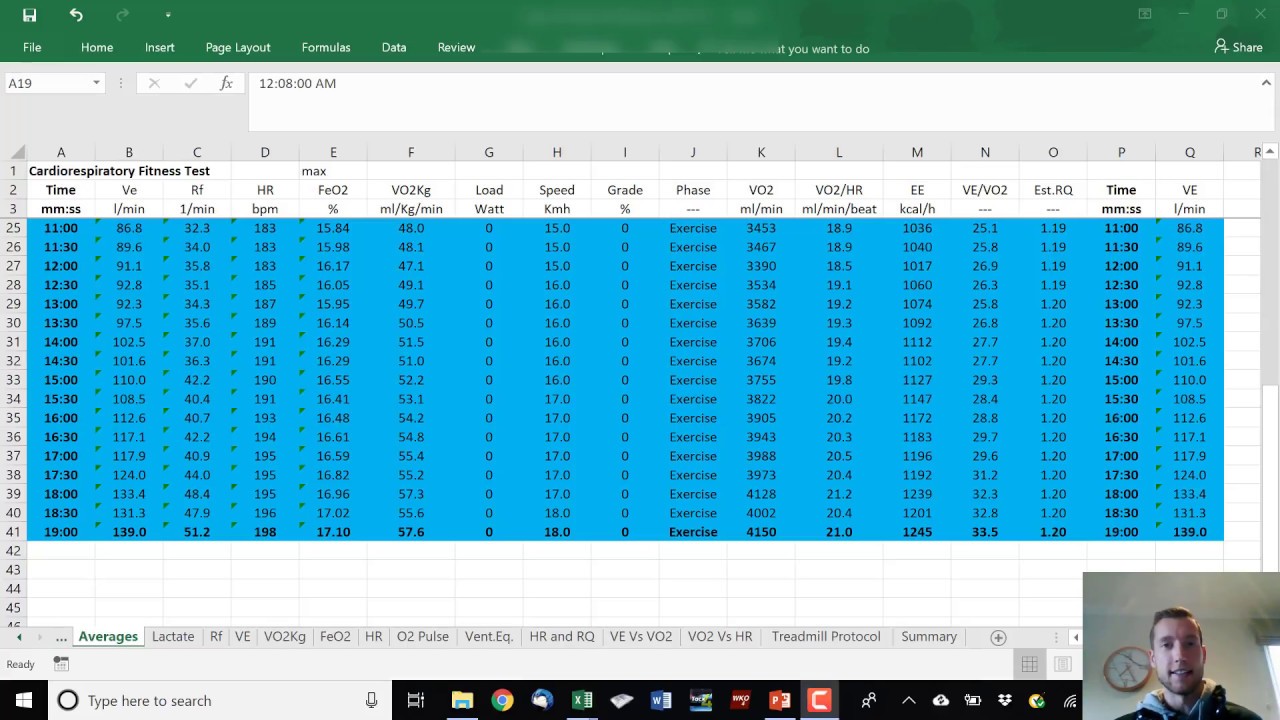Open the Quick Access Toolbar customize dropdown
The image size is (1280, 720).
pos(168,15)
